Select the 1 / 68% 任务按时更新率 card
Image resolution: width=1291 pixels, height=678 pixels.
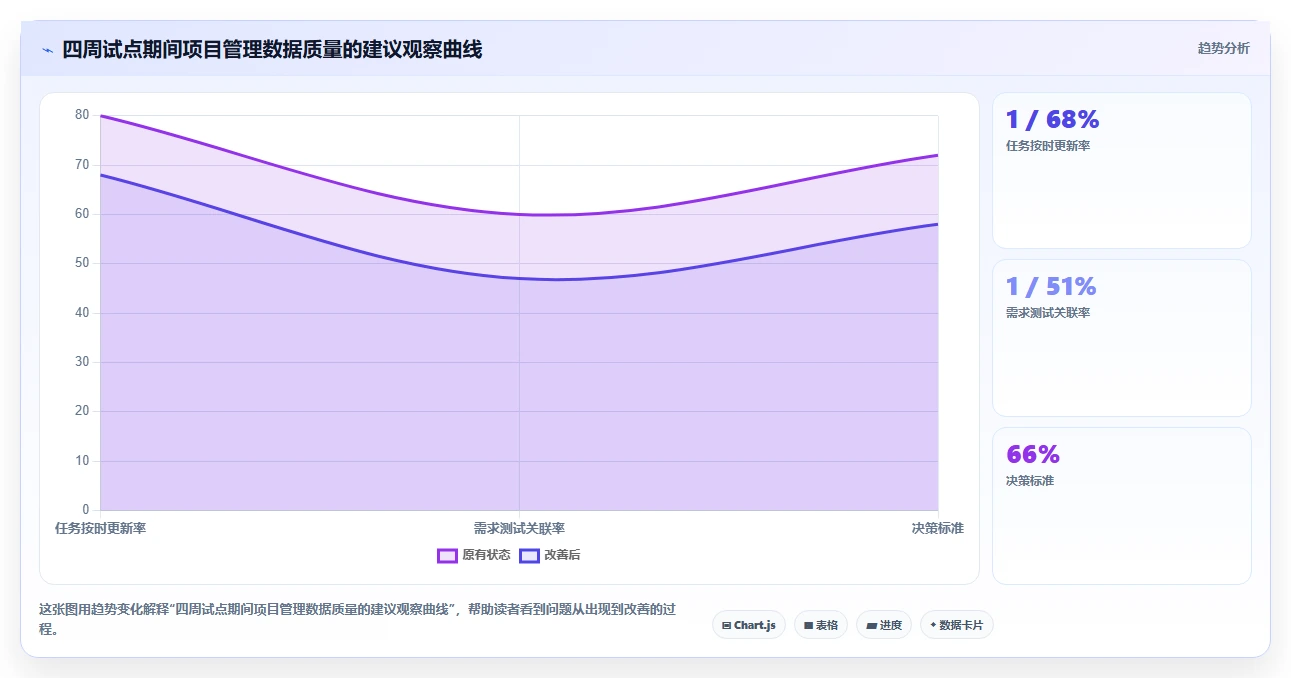tap(1122, 170)
